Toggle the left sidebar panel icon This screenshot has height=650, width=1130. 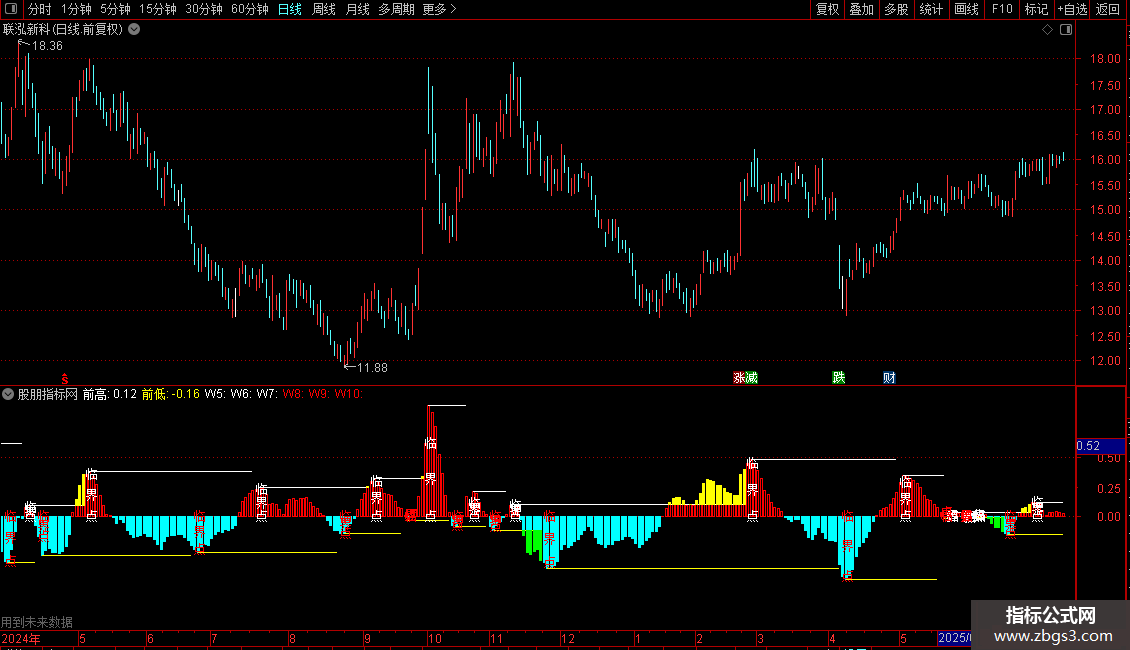pos(11,9)
